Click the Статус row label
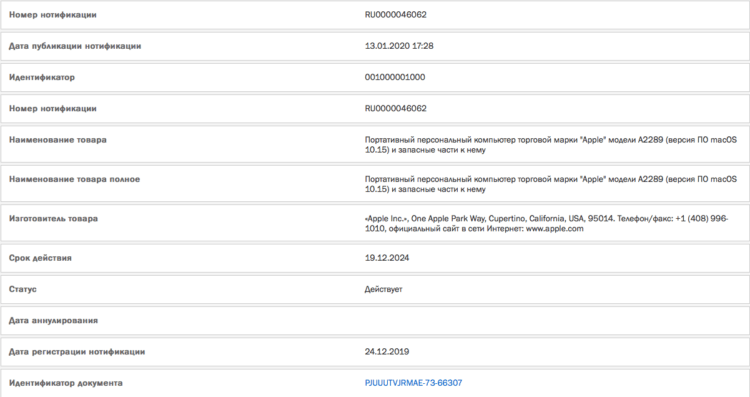Viewport: 750px width, 397px height. (22, 289)
